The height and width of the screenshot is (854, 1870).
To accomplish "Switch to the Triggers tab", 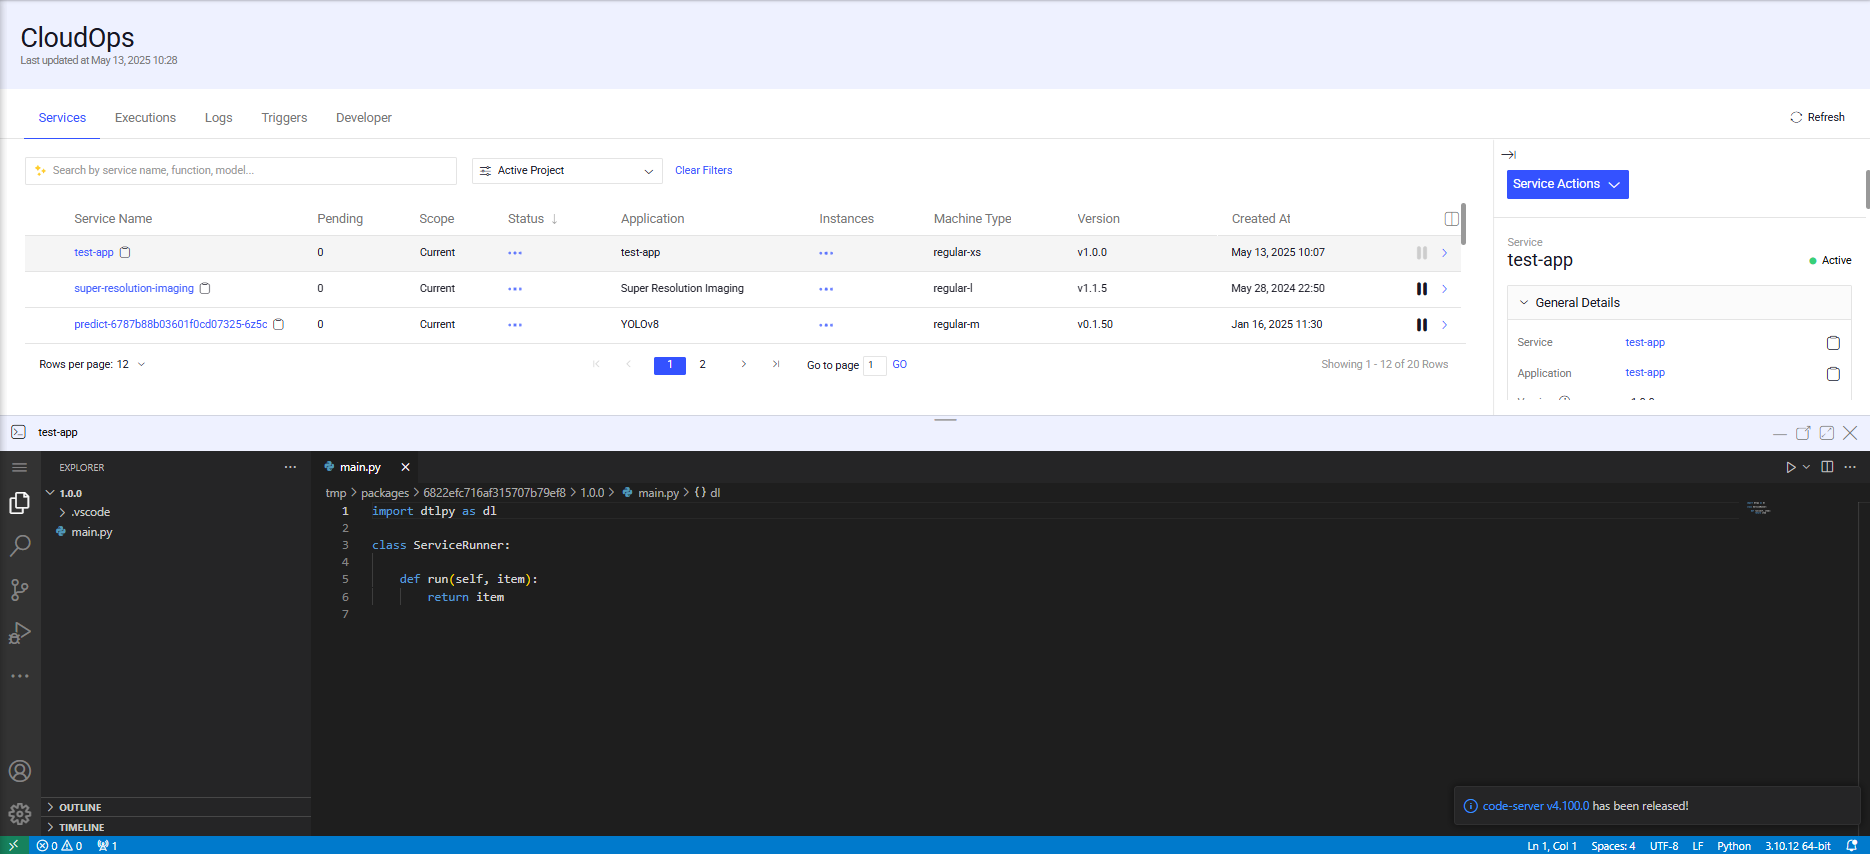I will coord(284,118).
